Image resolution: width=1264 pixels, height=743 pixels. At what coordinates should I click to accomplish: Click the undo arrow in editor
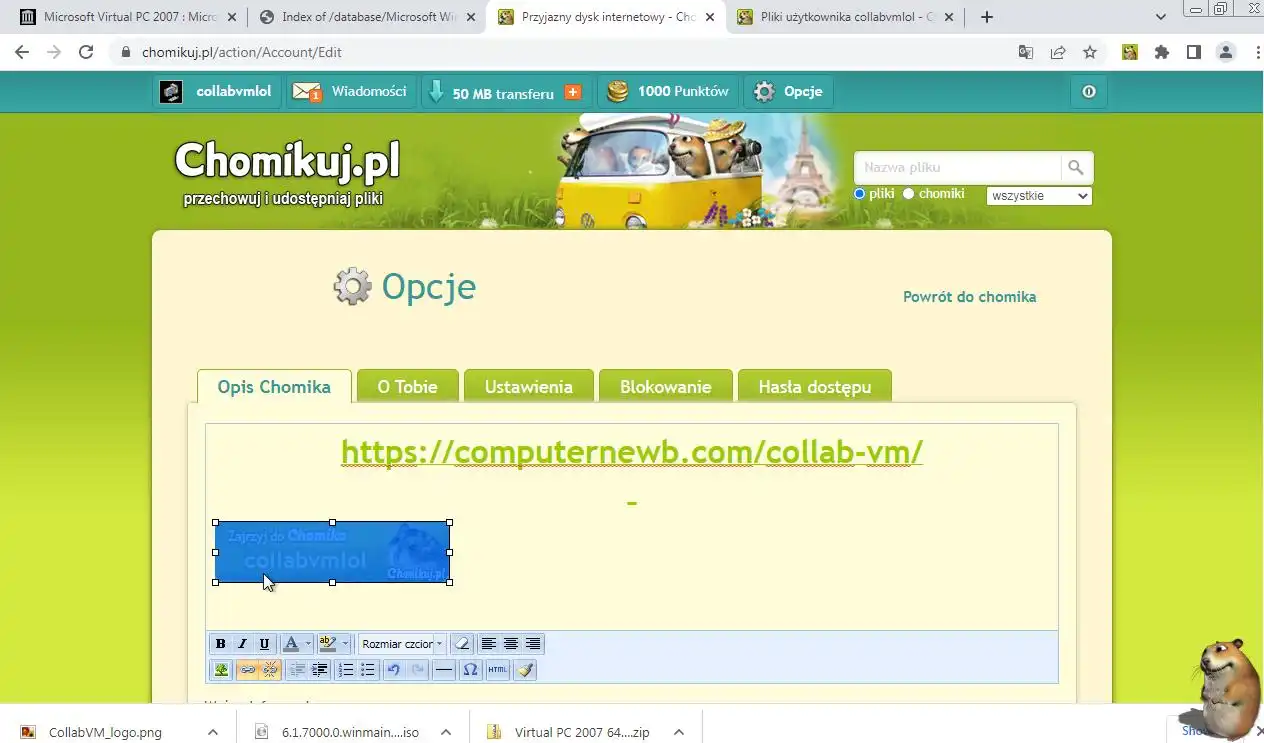click(x=394, y=670)
